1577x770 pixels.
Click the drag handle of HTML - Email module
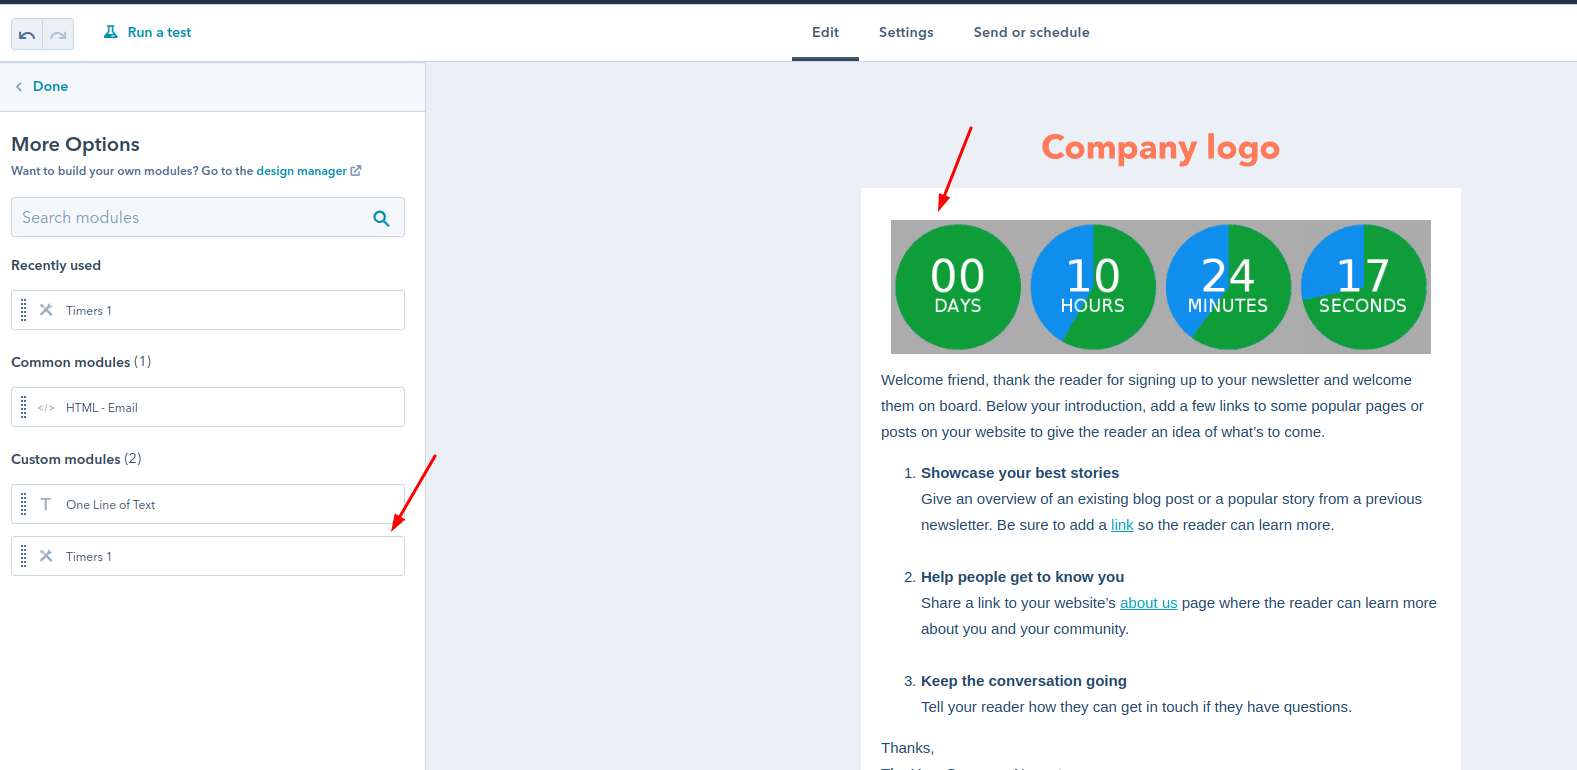[x=24, y=407]
